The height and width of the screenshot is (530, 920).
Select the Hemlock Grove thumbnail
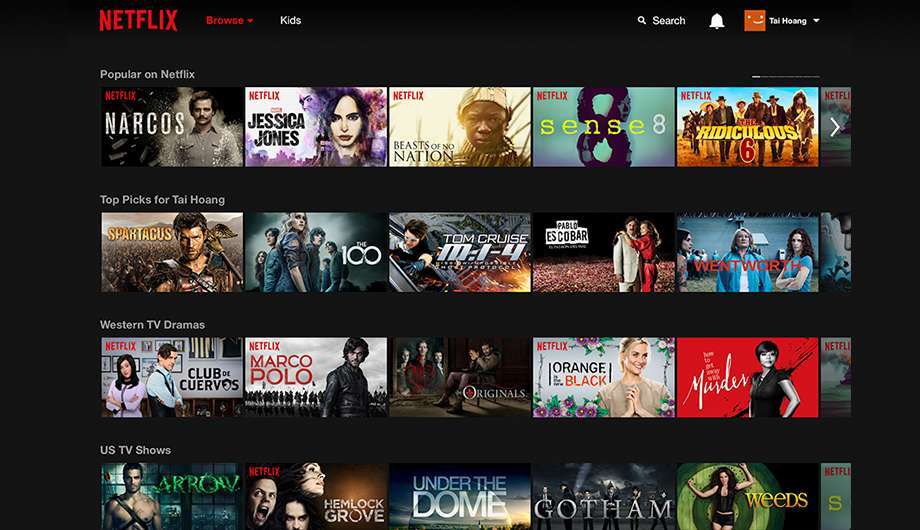pos(316,497)
